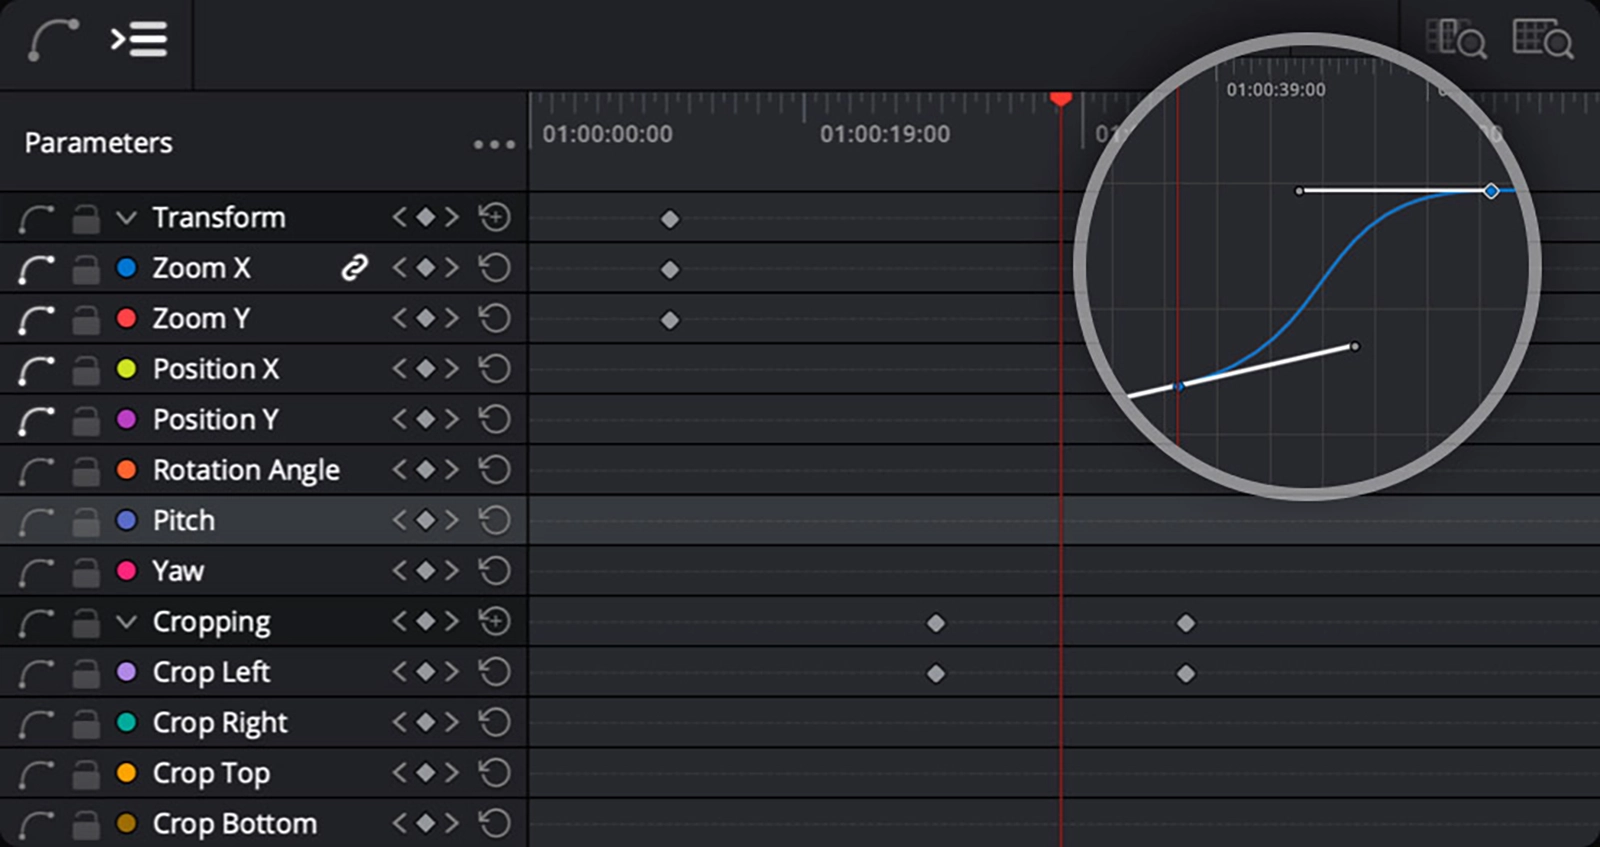Select the second Cropping keyframe diamond

click(1186, 623)
